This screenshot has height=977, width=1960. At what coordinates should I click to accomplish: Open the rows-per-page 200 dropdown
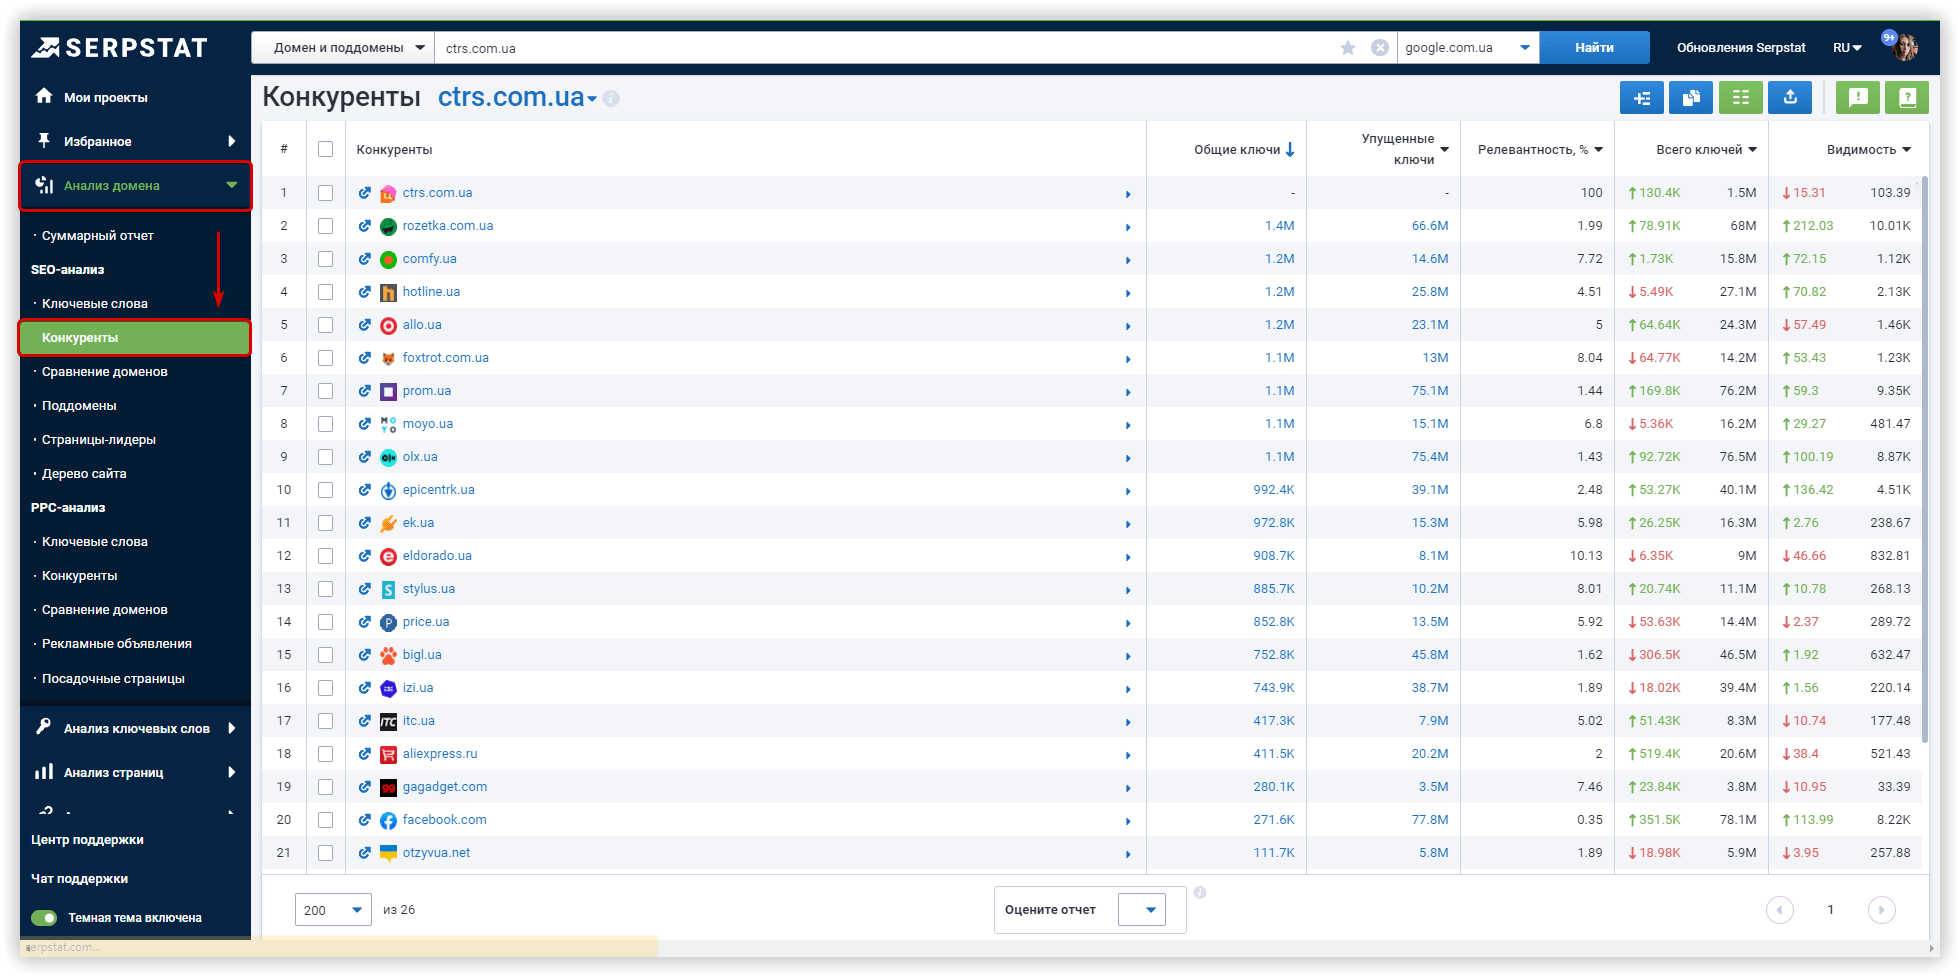[x=333, y=910]
